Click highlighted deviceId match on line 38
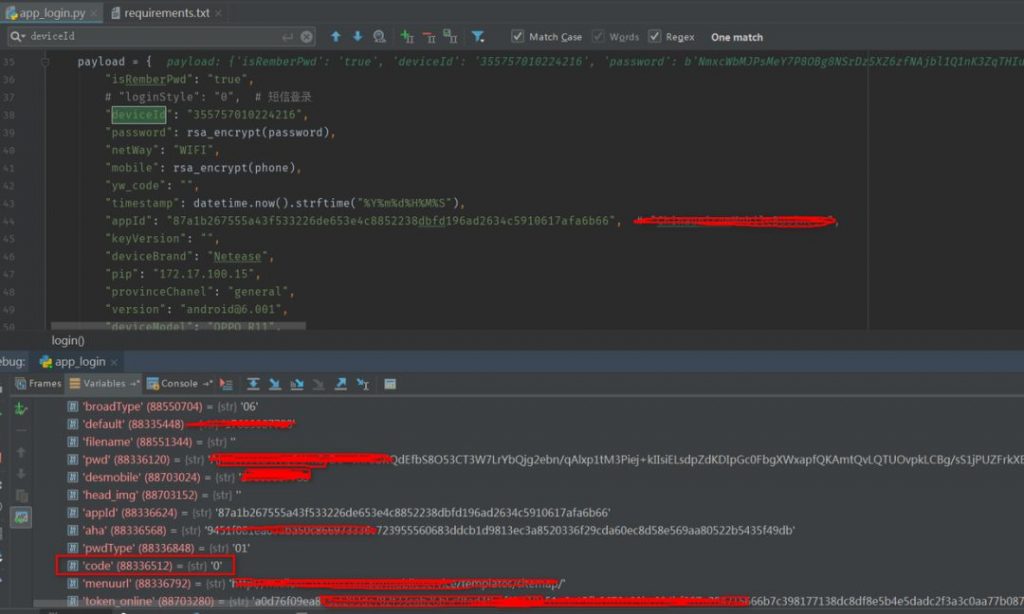The height and width of the screenshot is (614, 1024). tap(138, 115)
